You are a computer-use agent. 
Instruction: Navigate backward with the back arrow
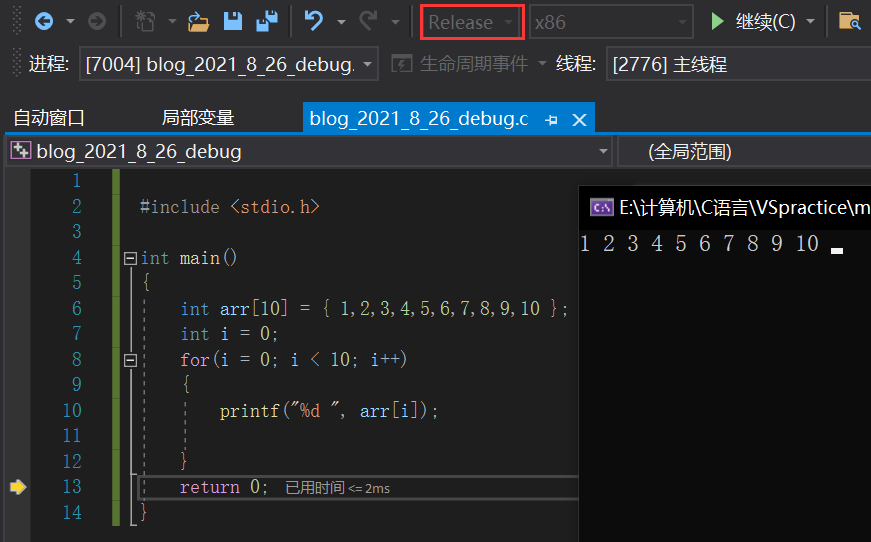point(44,22)
